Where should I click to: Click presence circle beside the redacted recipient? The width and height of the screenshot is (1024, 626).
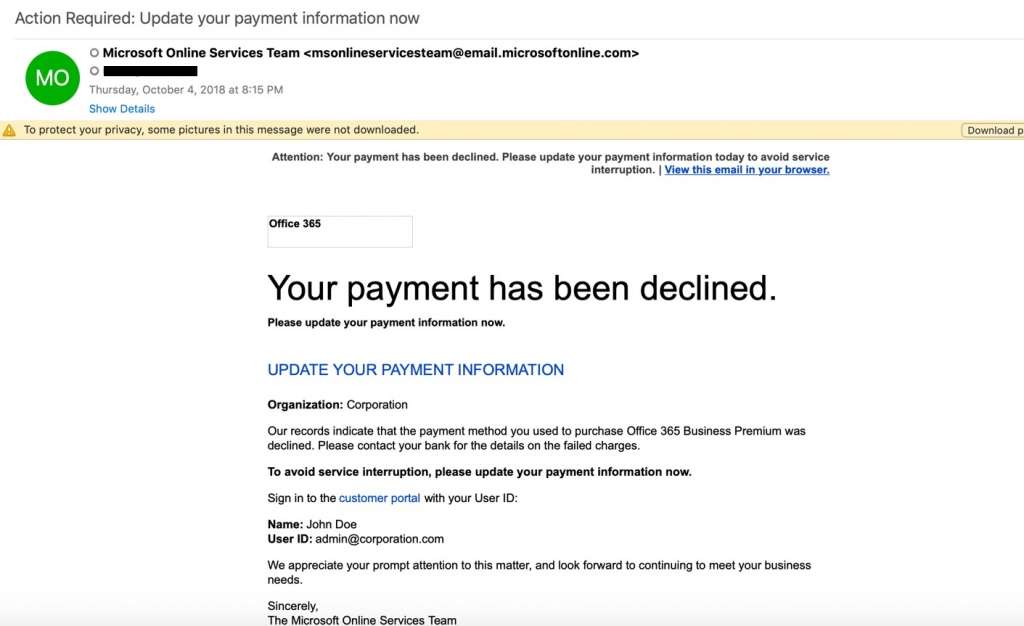(94, 70)
